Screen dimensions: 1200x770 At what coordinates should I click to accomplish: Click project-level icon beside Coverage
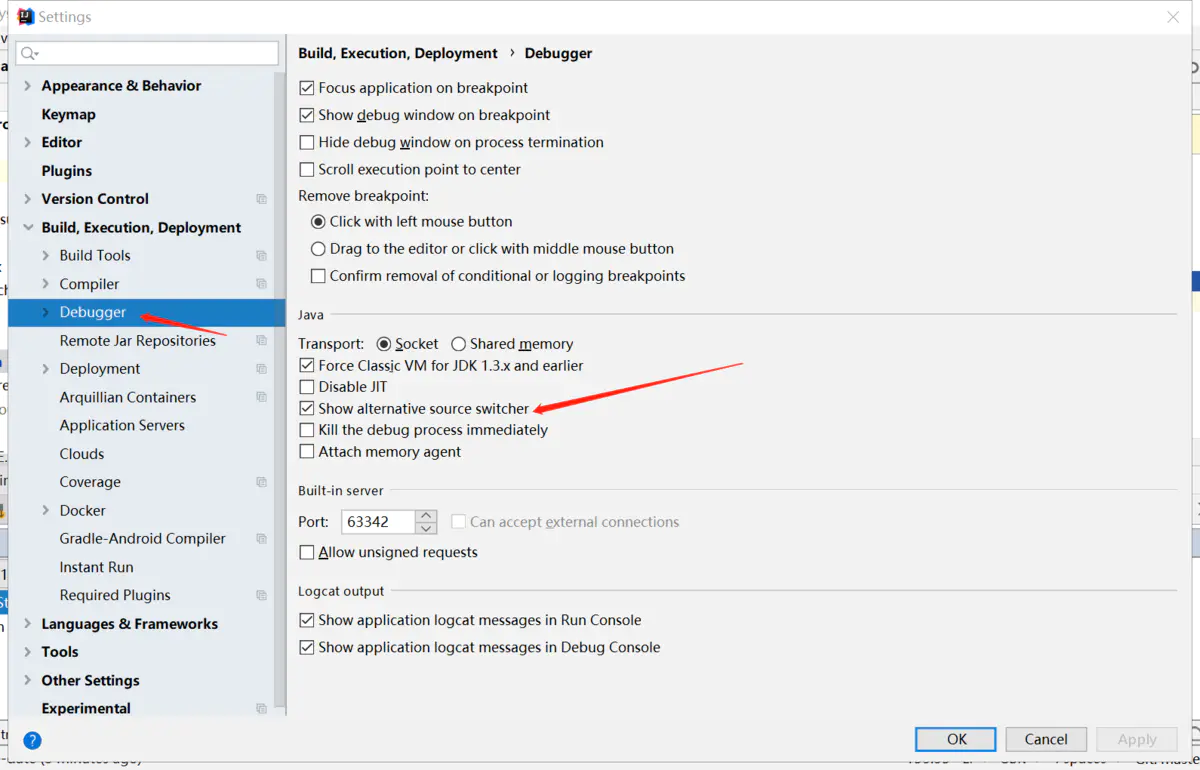pyautogui.click(x=262, y=482)
